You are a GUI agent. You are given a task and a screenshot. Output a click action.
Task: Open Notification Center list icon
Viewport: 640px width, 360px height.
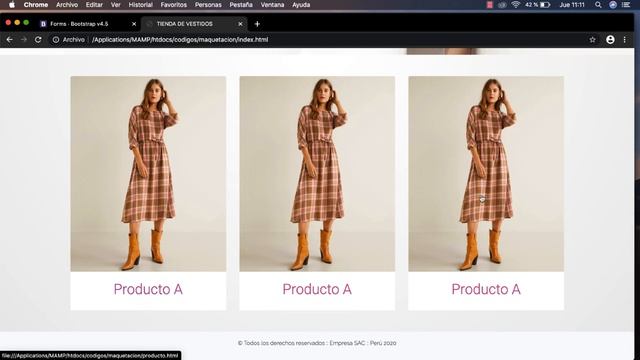click(x=626, y=5)
